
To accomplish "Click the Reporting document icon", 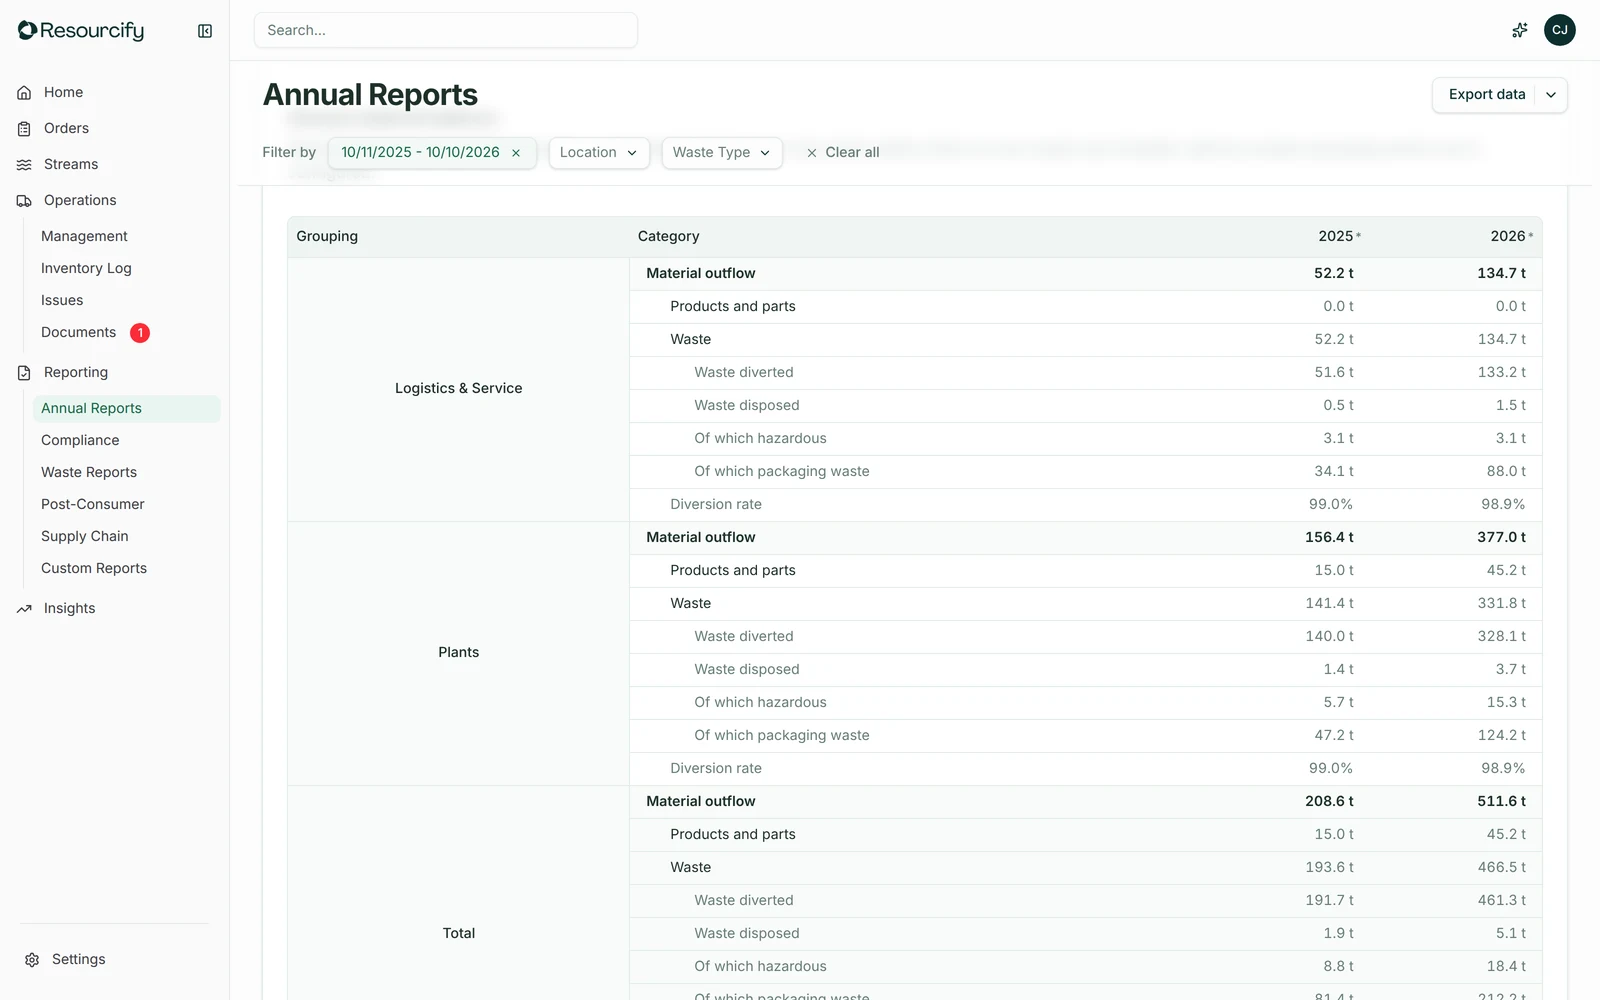I will click(x=24, y=372).
